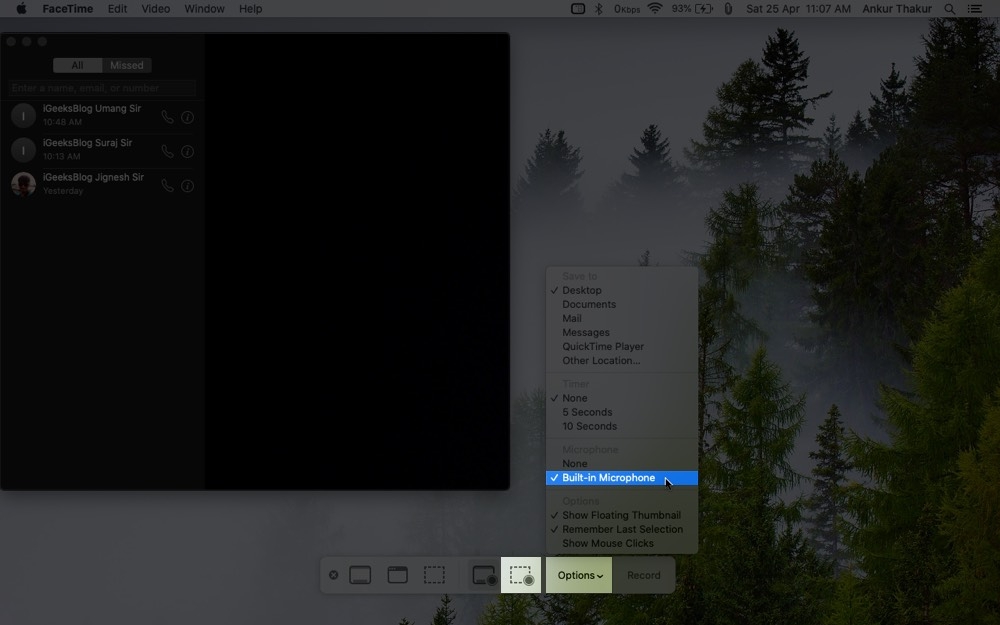Enable Show Mouse Clicks option
Screen dimensions: 1000x625
tap(609, 543)
